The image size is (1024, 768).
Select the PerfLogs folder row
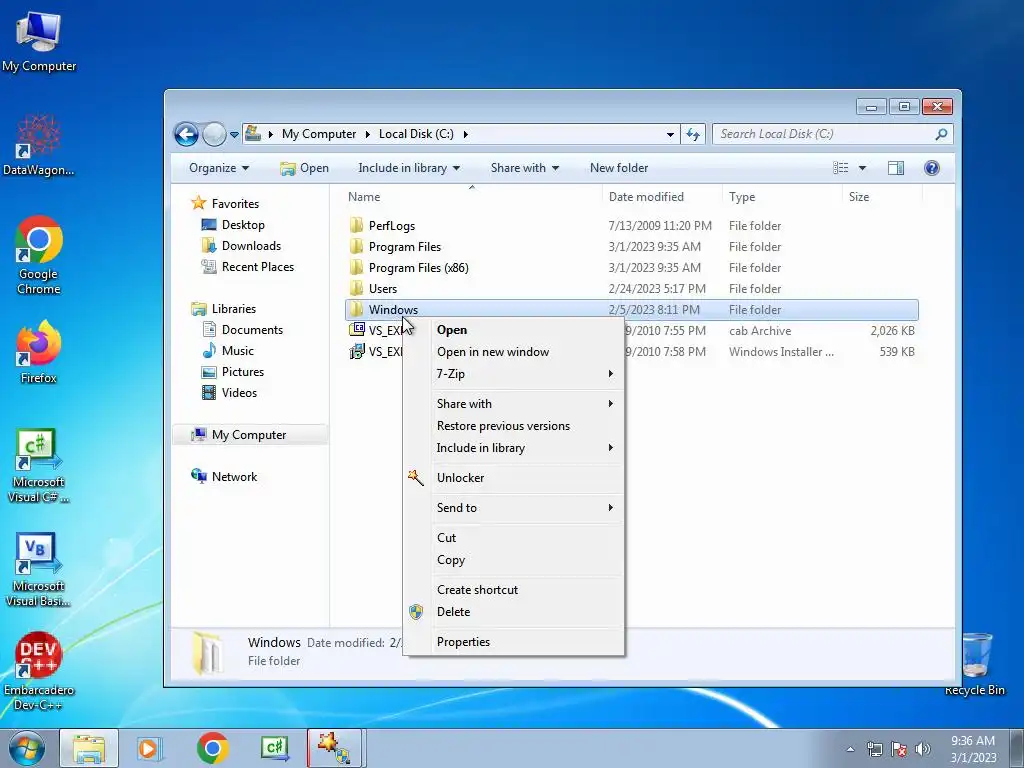[x=632, y=226]
